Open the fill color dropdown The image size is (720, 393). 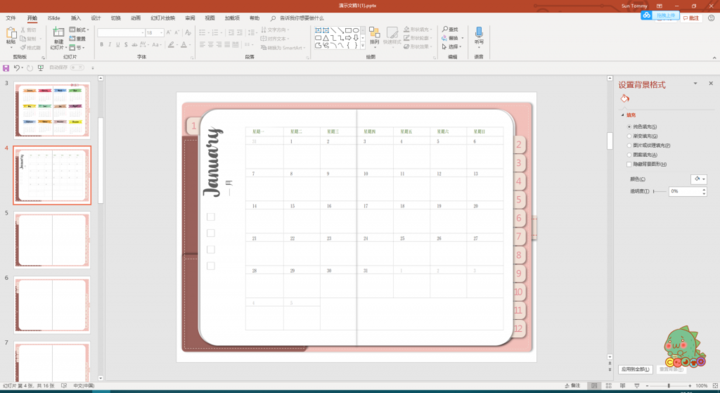tap(698, 179)
